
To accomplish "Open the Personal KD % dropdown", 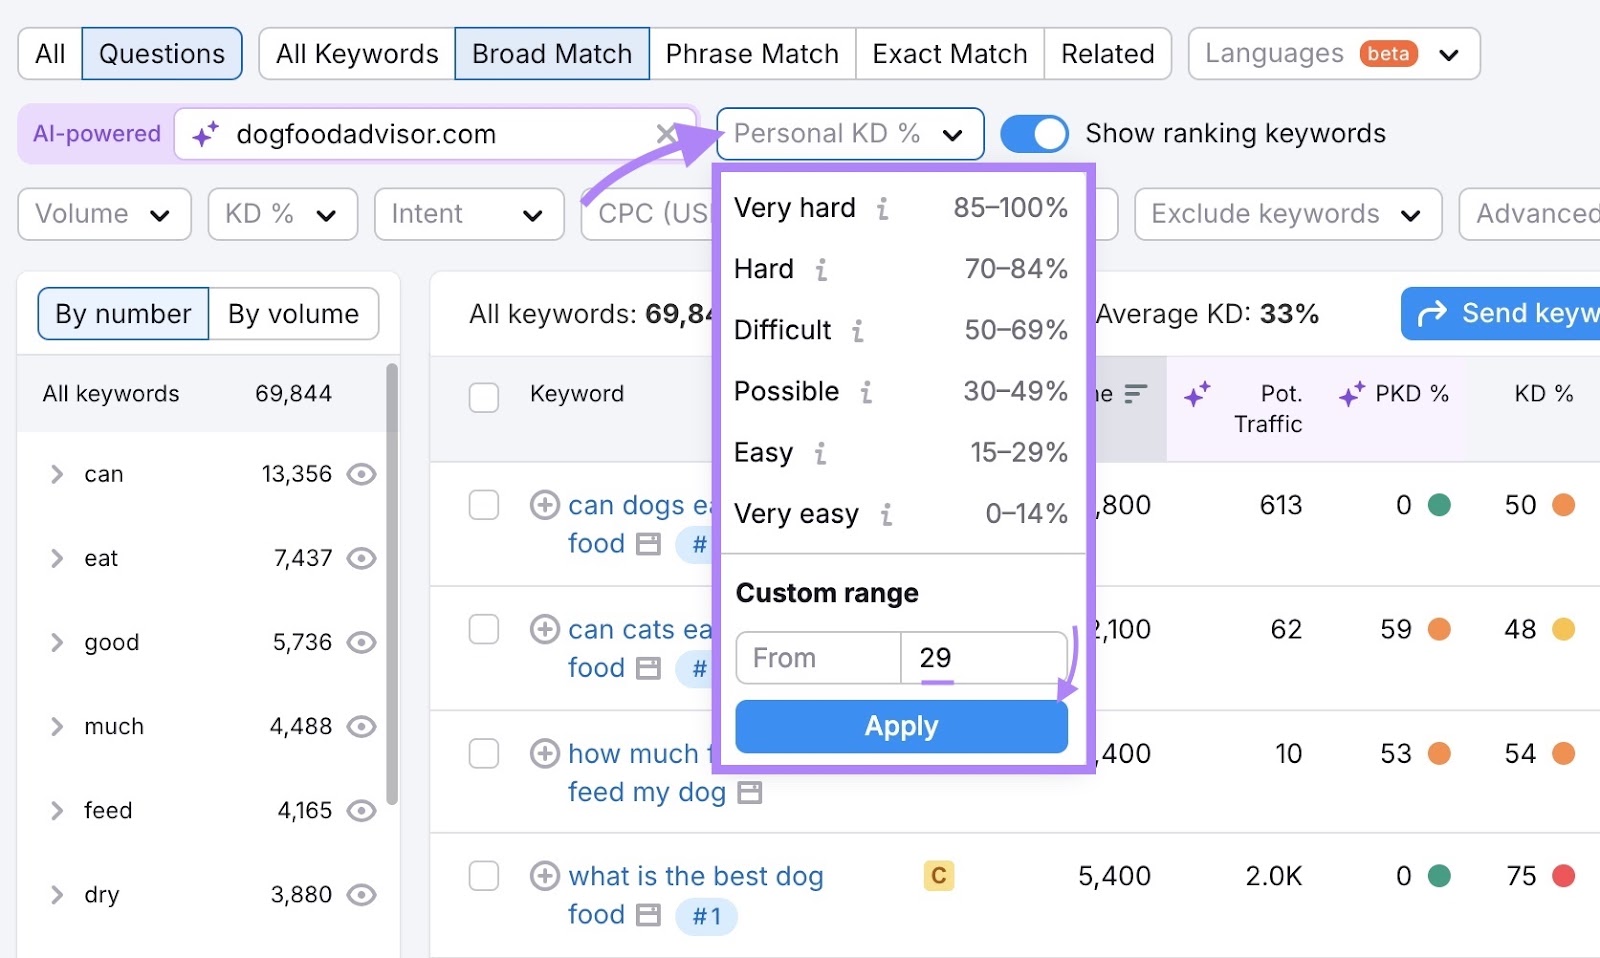I will pyautogui.click(x=850, y=134).
